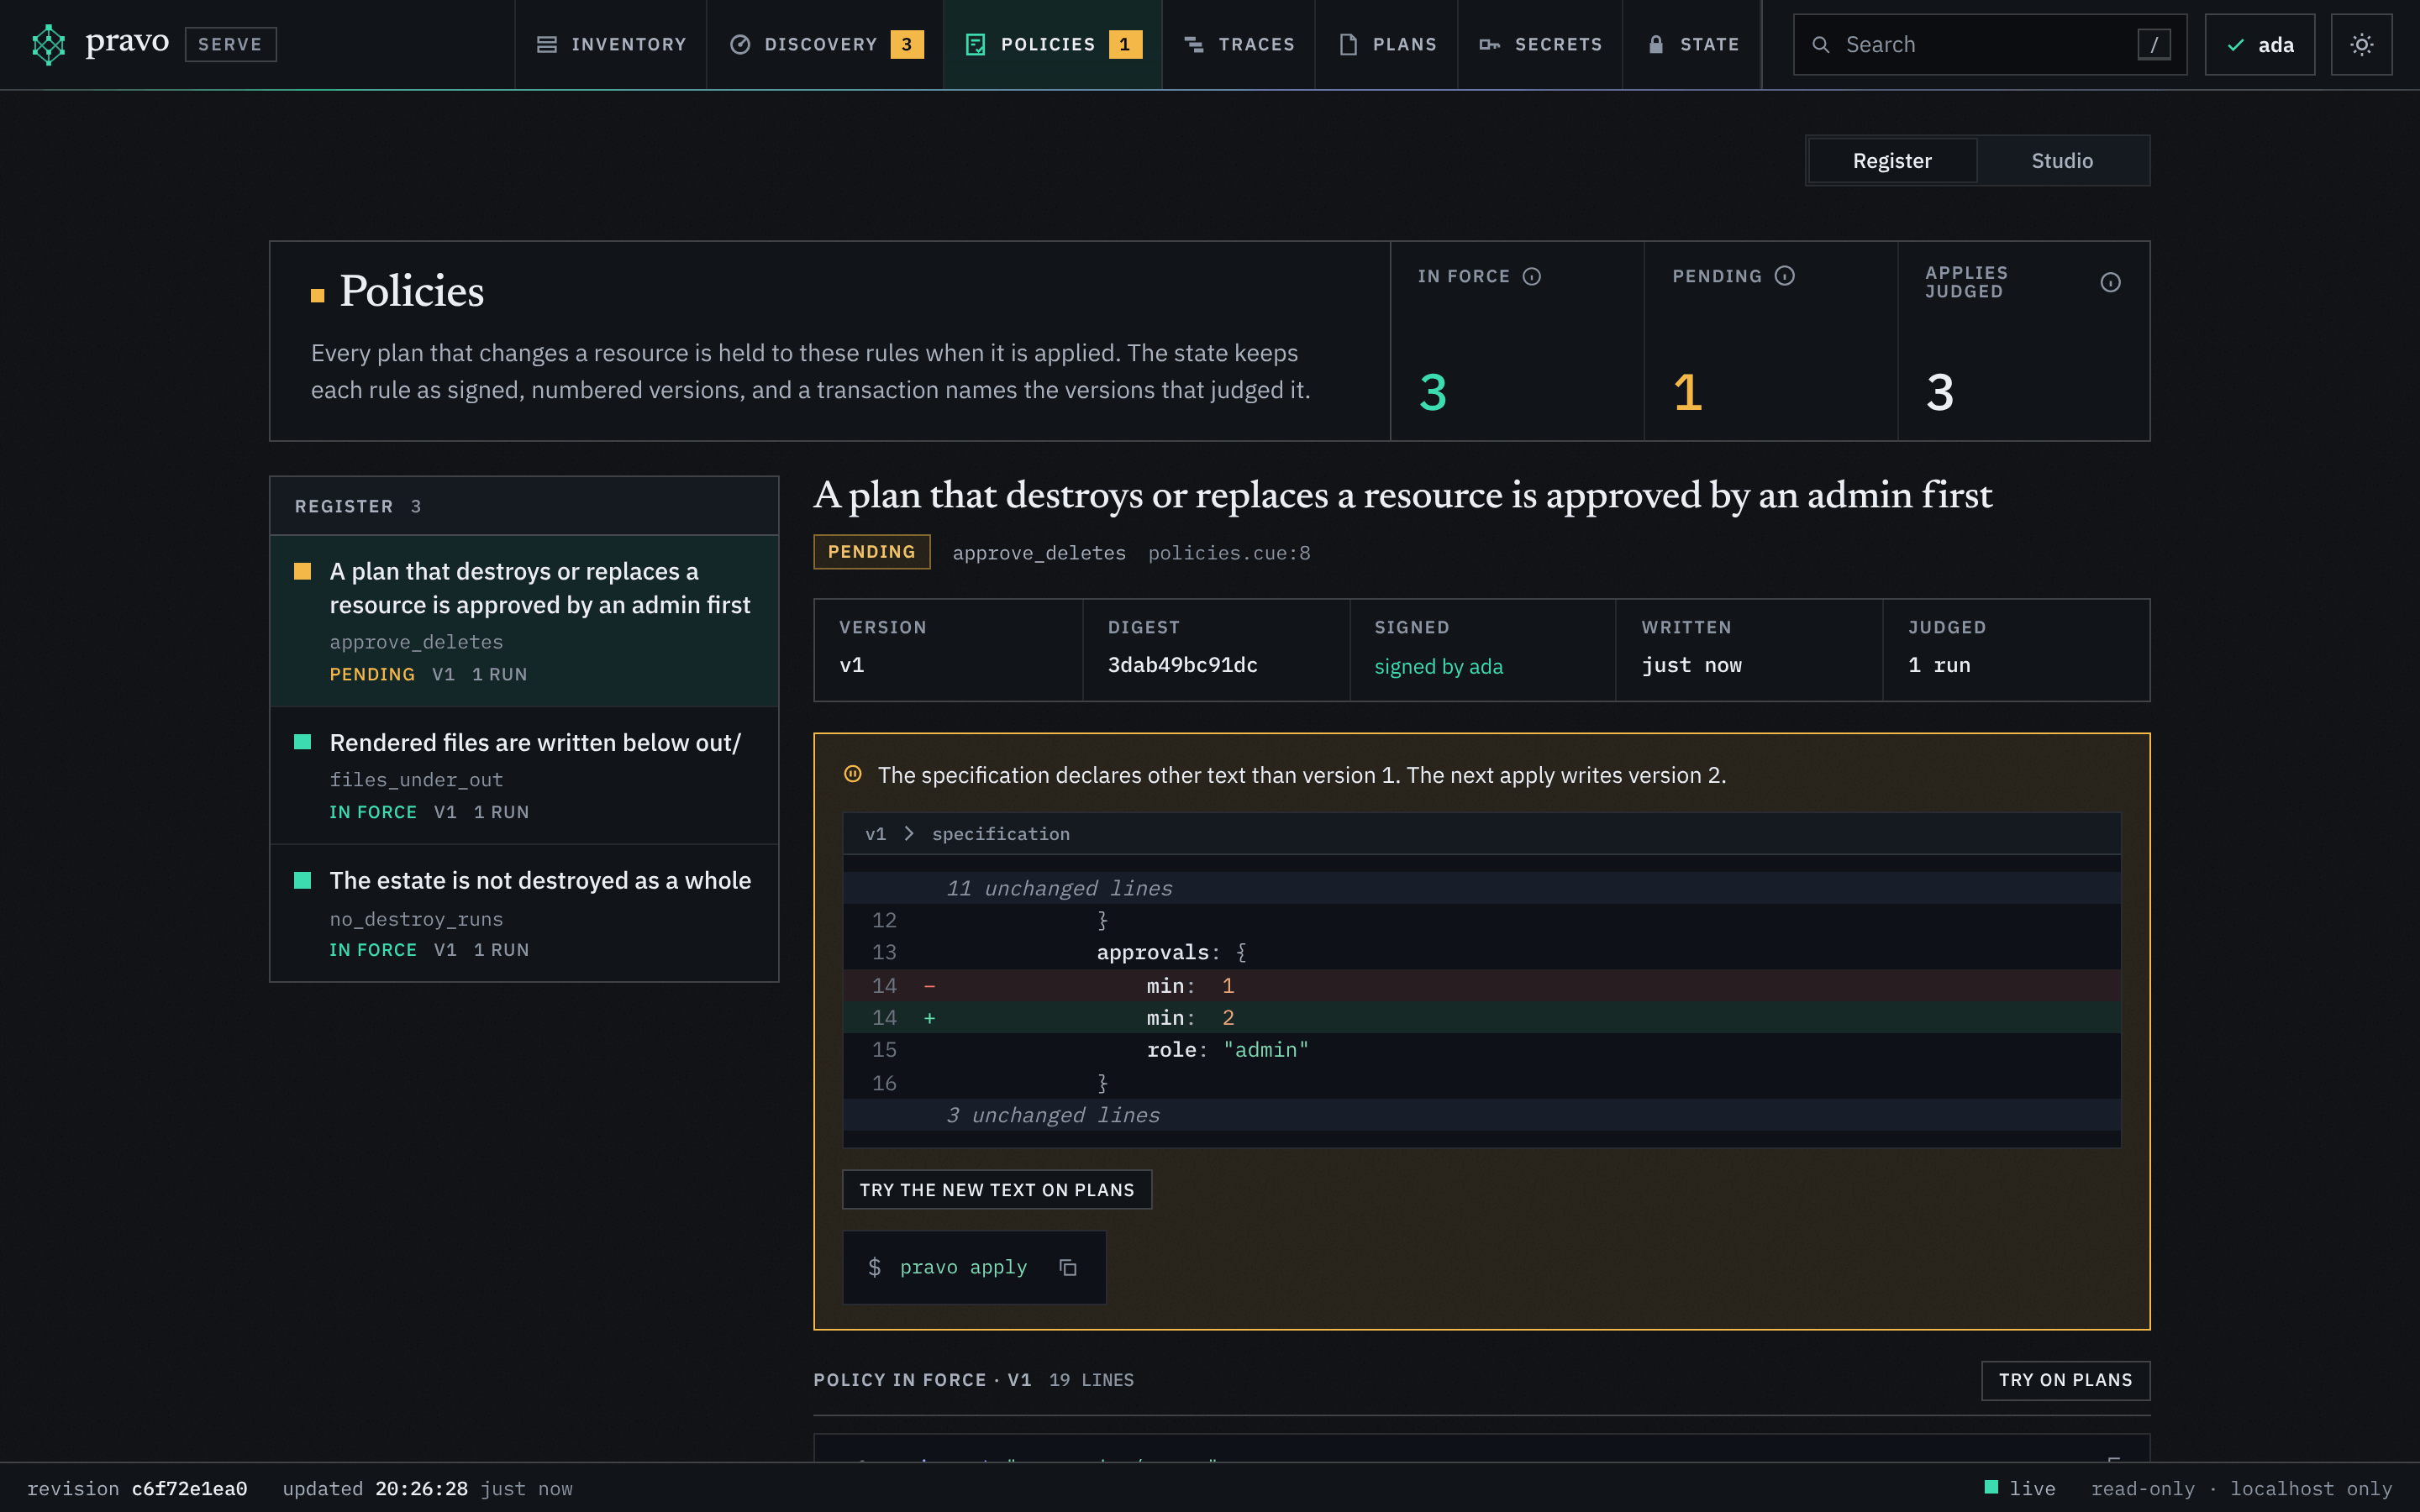Open the Inventory tab
Viewport: 2420px width, 1512px height.
(x=611, y=44)
